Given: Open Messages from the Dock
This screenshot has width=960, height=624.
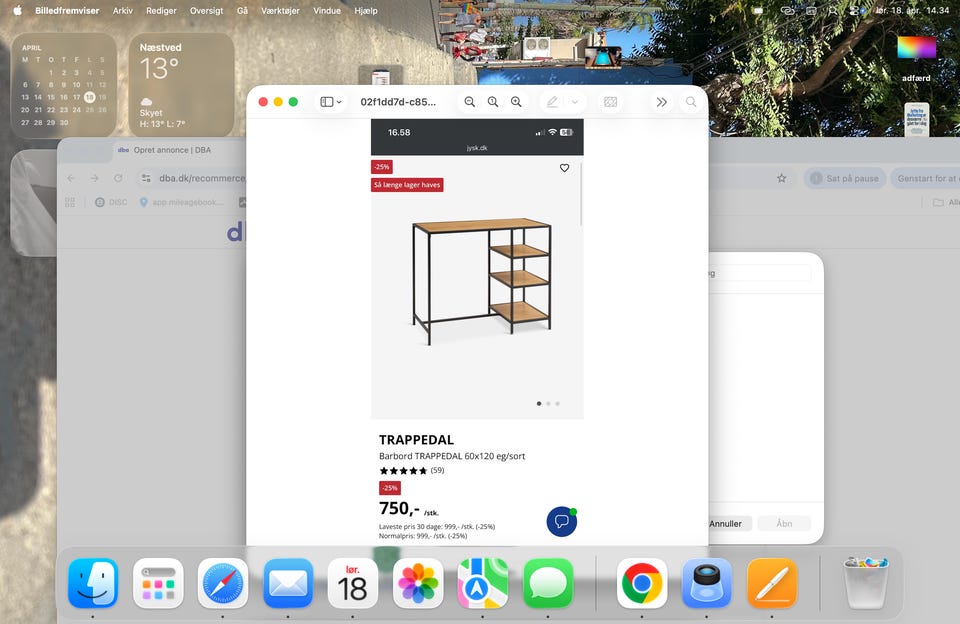Looking at the screenshot, I should click(547, 583).
